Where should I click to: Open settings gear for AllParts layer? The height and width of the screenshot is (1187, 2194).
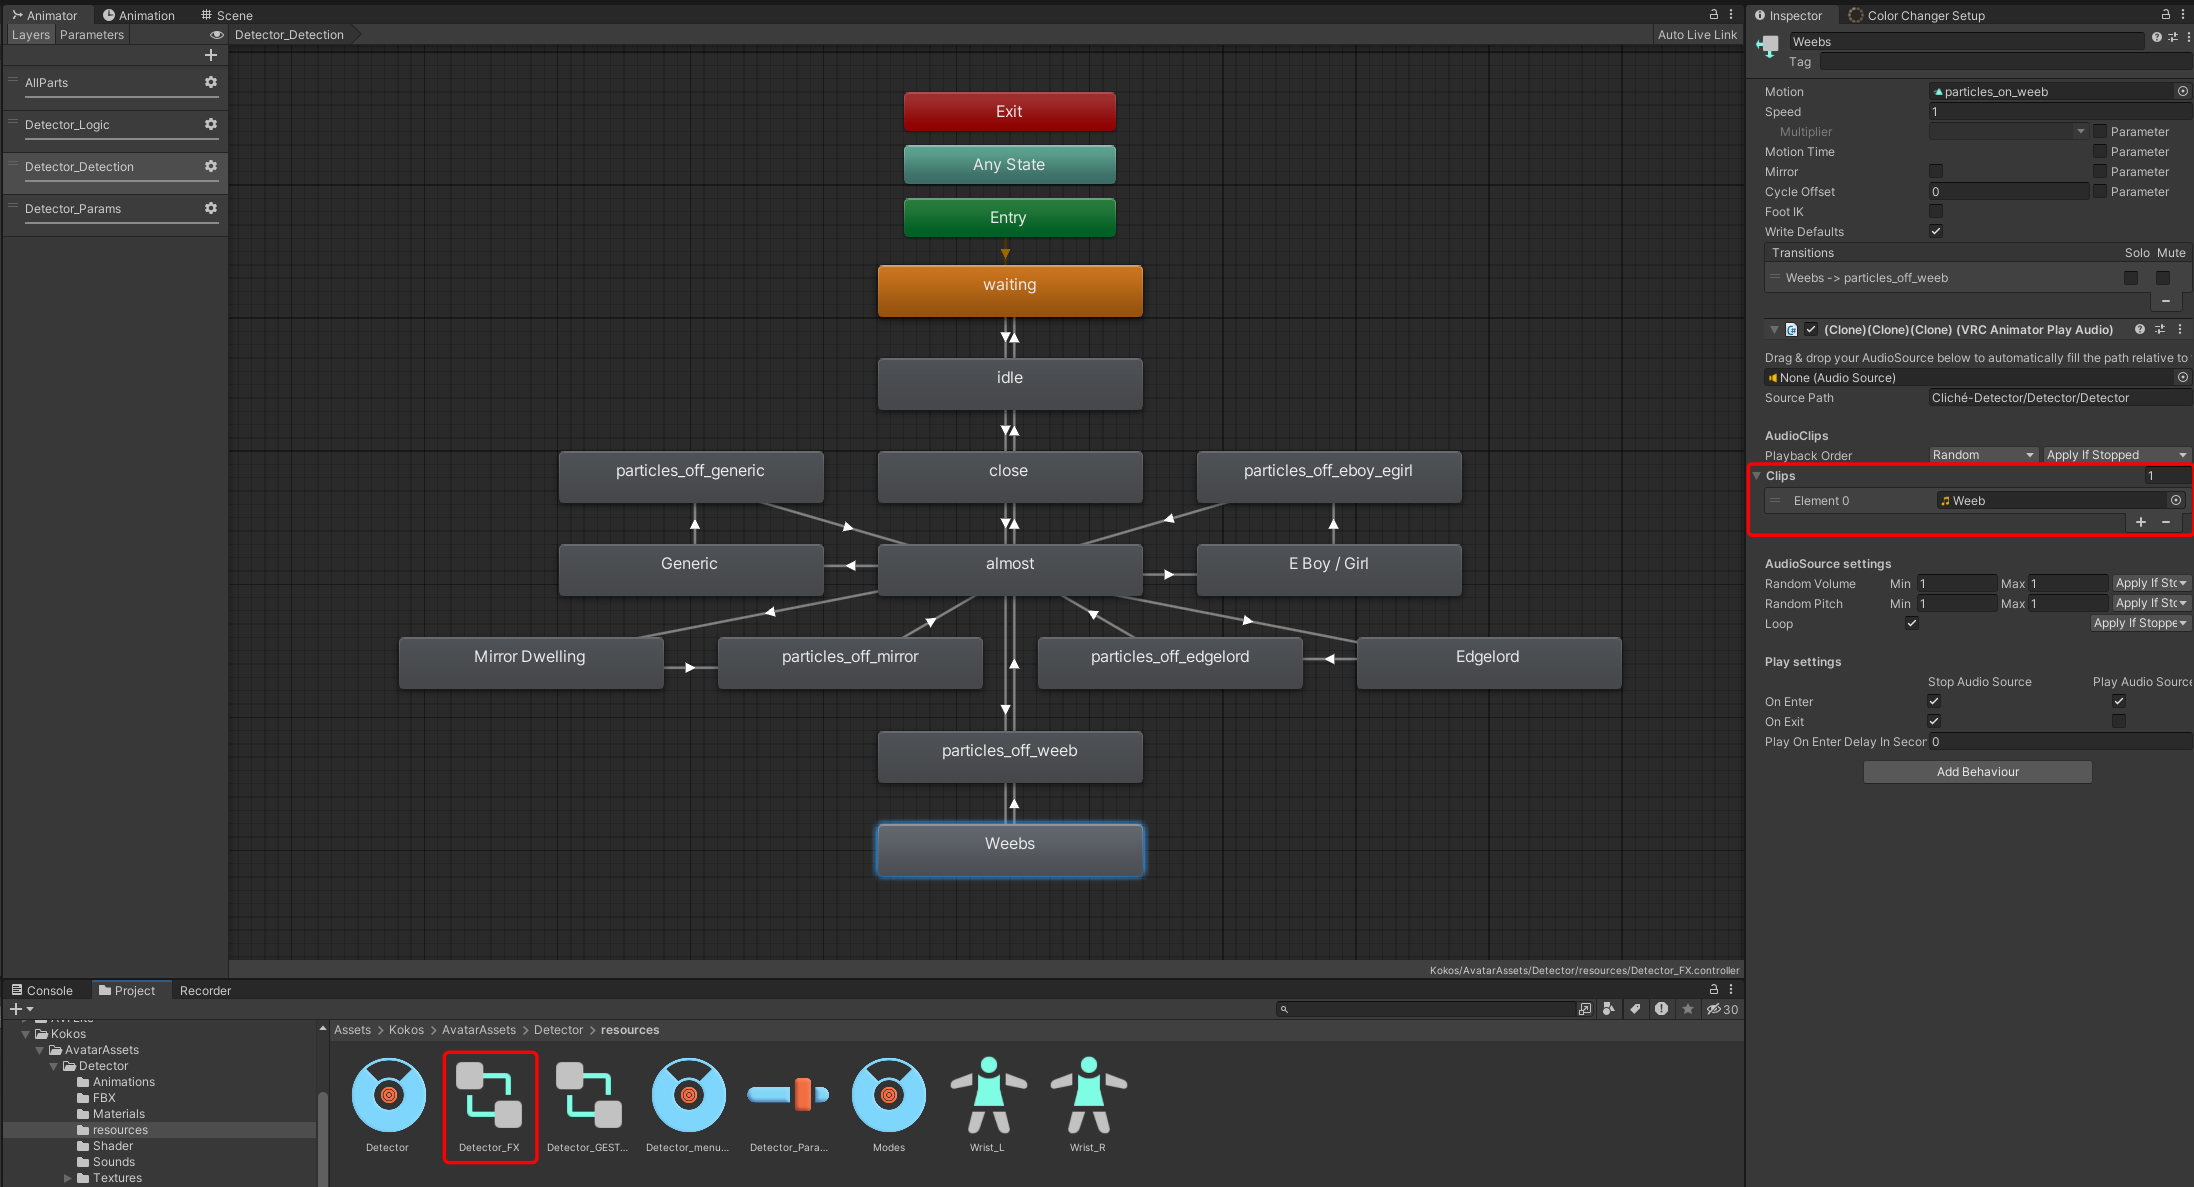point(210,82)
